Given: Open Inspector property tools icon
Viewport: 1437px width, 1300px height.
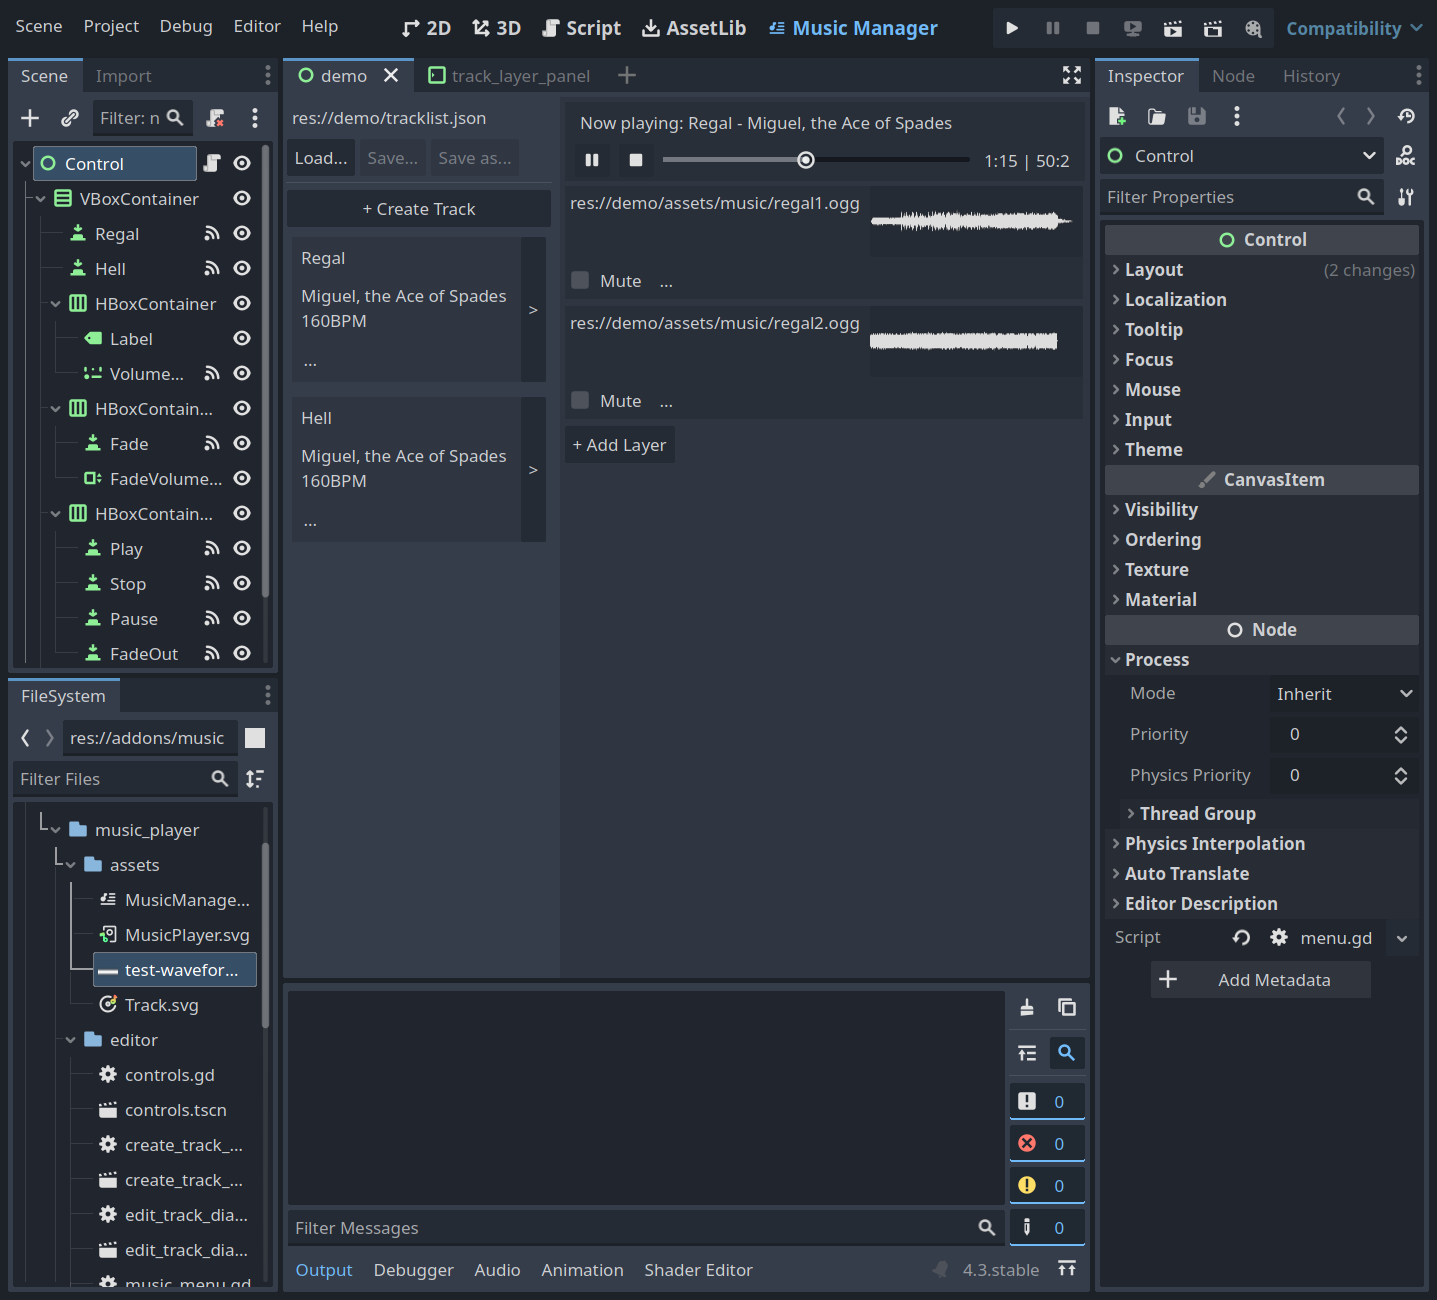Looking at the screenshot, I should (x=1405, y=197).
